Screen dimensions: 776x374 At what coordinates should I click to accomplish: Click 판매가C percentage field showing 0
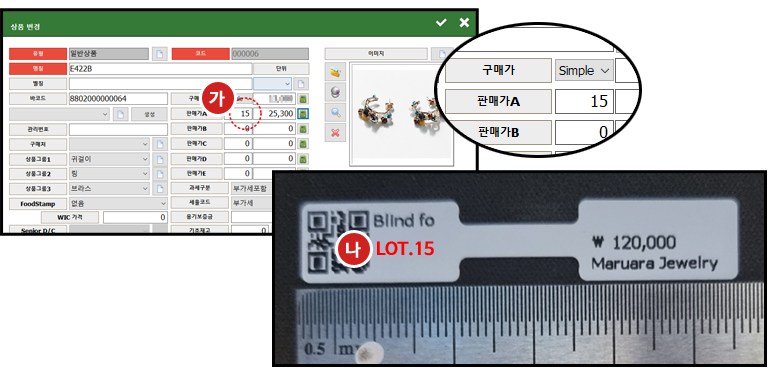238,144
